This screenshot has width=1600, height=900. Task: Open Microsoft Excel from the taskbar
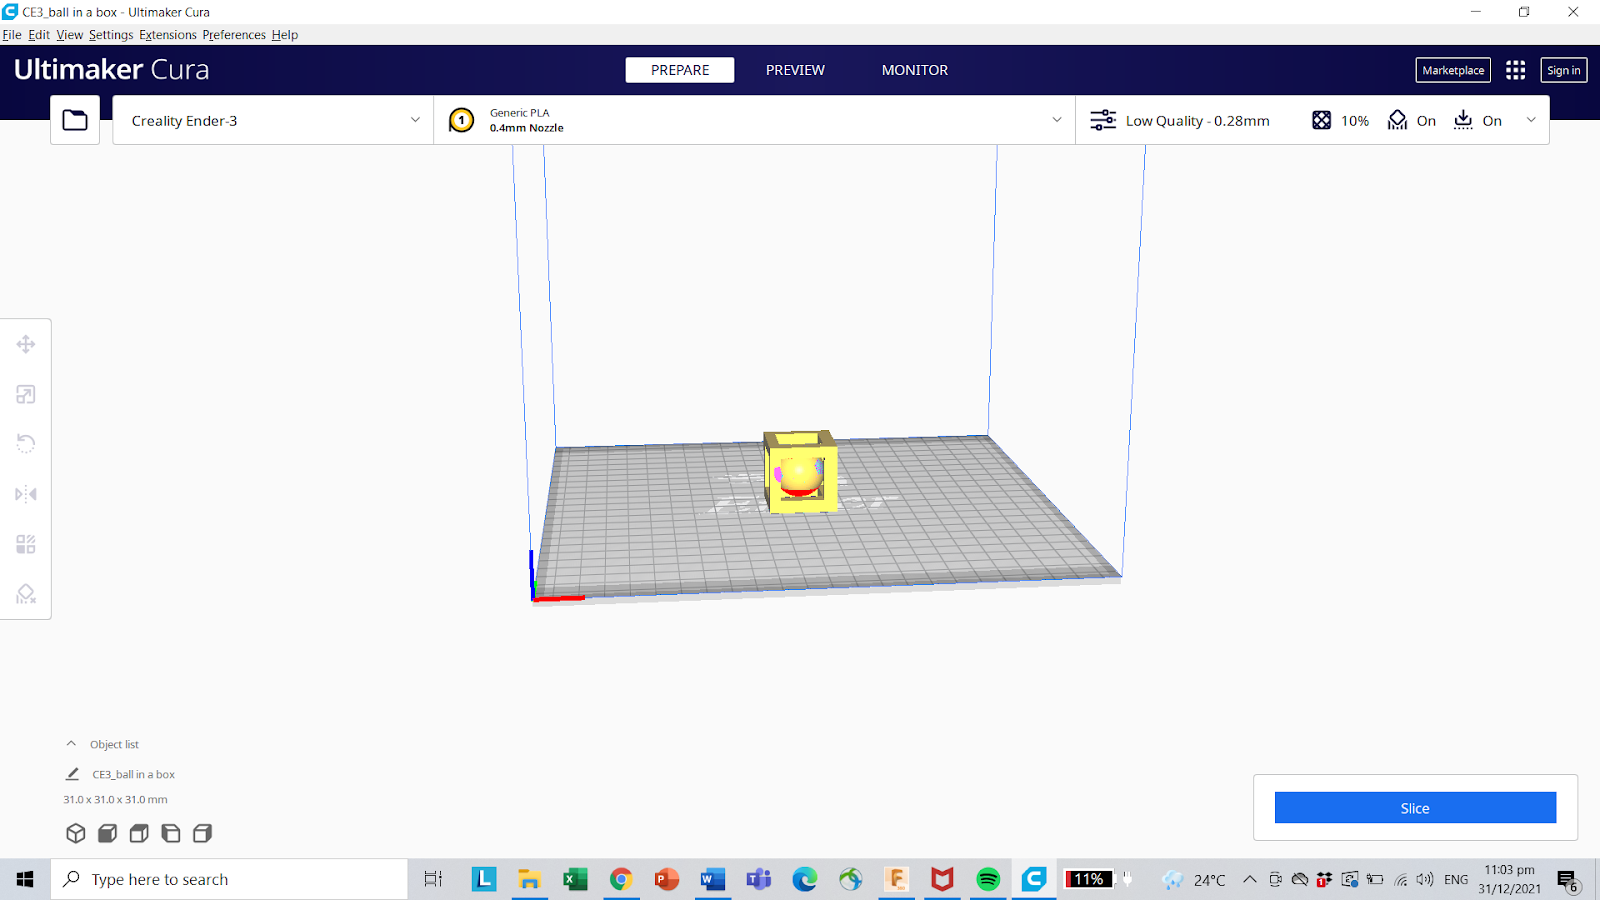(x=575, y=879)
